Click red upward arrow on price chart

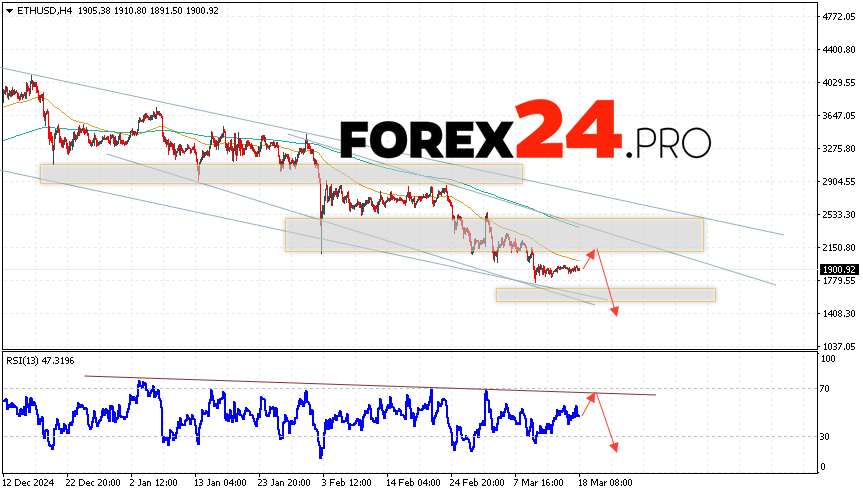[589, 260]
